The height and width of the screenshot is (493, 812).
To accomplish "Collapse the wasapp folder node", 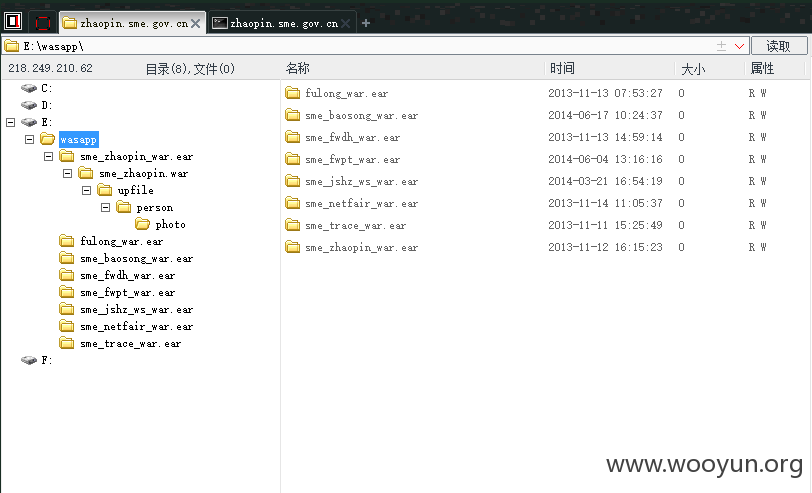I will [x=30, y=139].
